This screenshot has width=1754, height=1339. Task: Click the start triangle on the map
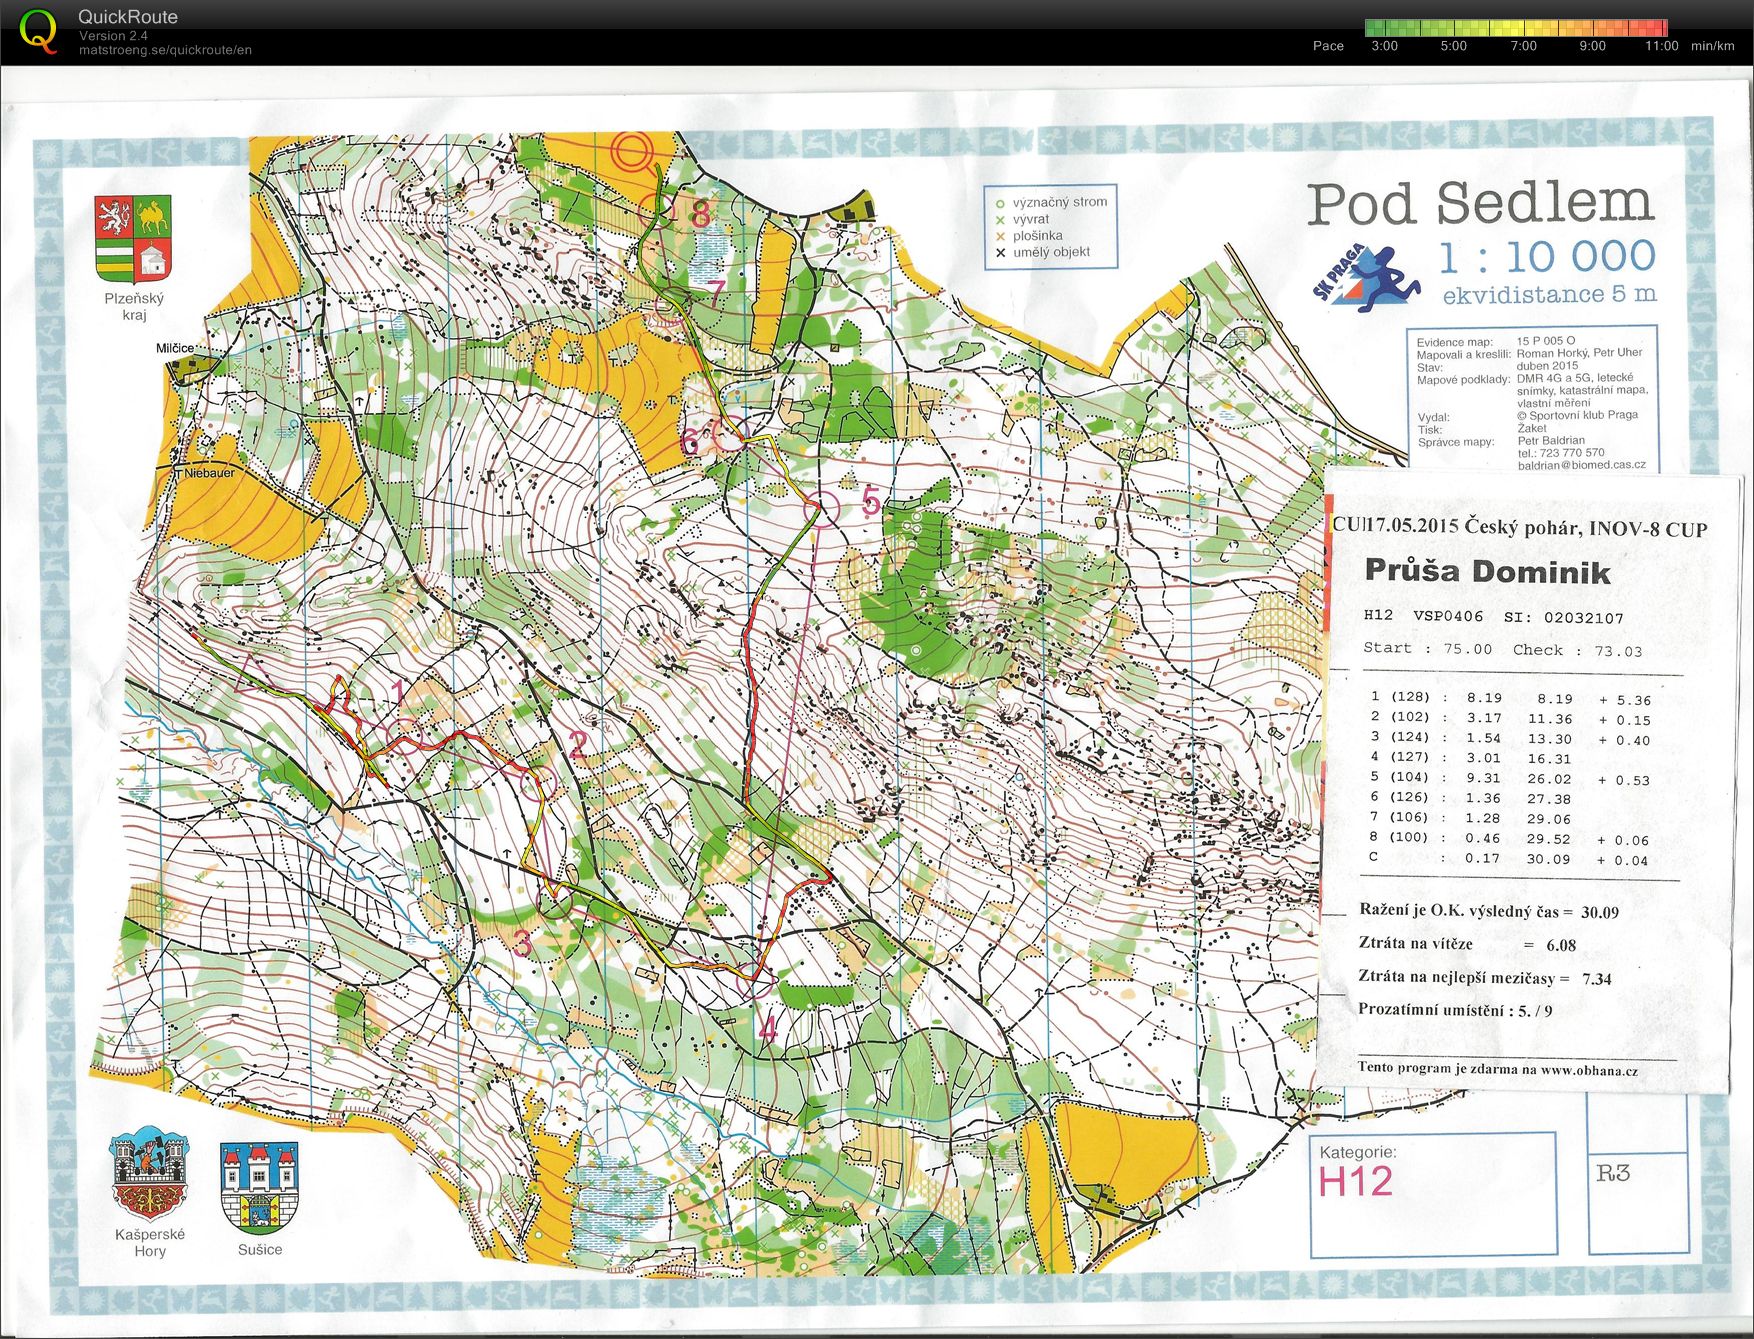click(x=252, y=674)
